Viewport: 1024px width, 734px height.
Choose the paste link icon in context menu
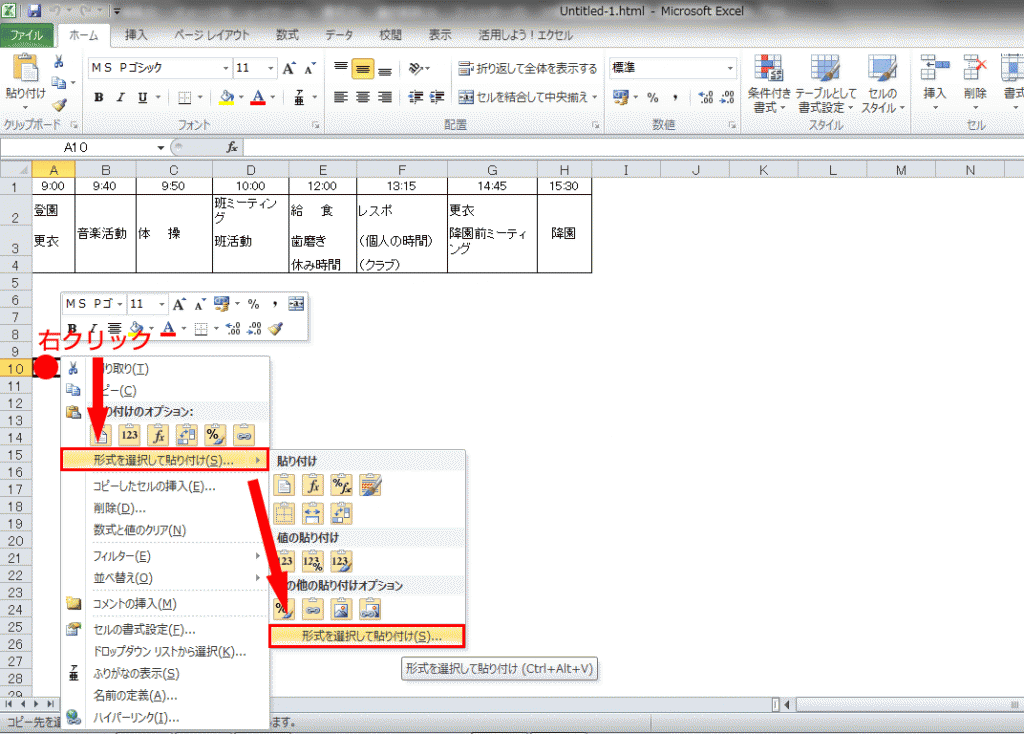coord(244,435)
